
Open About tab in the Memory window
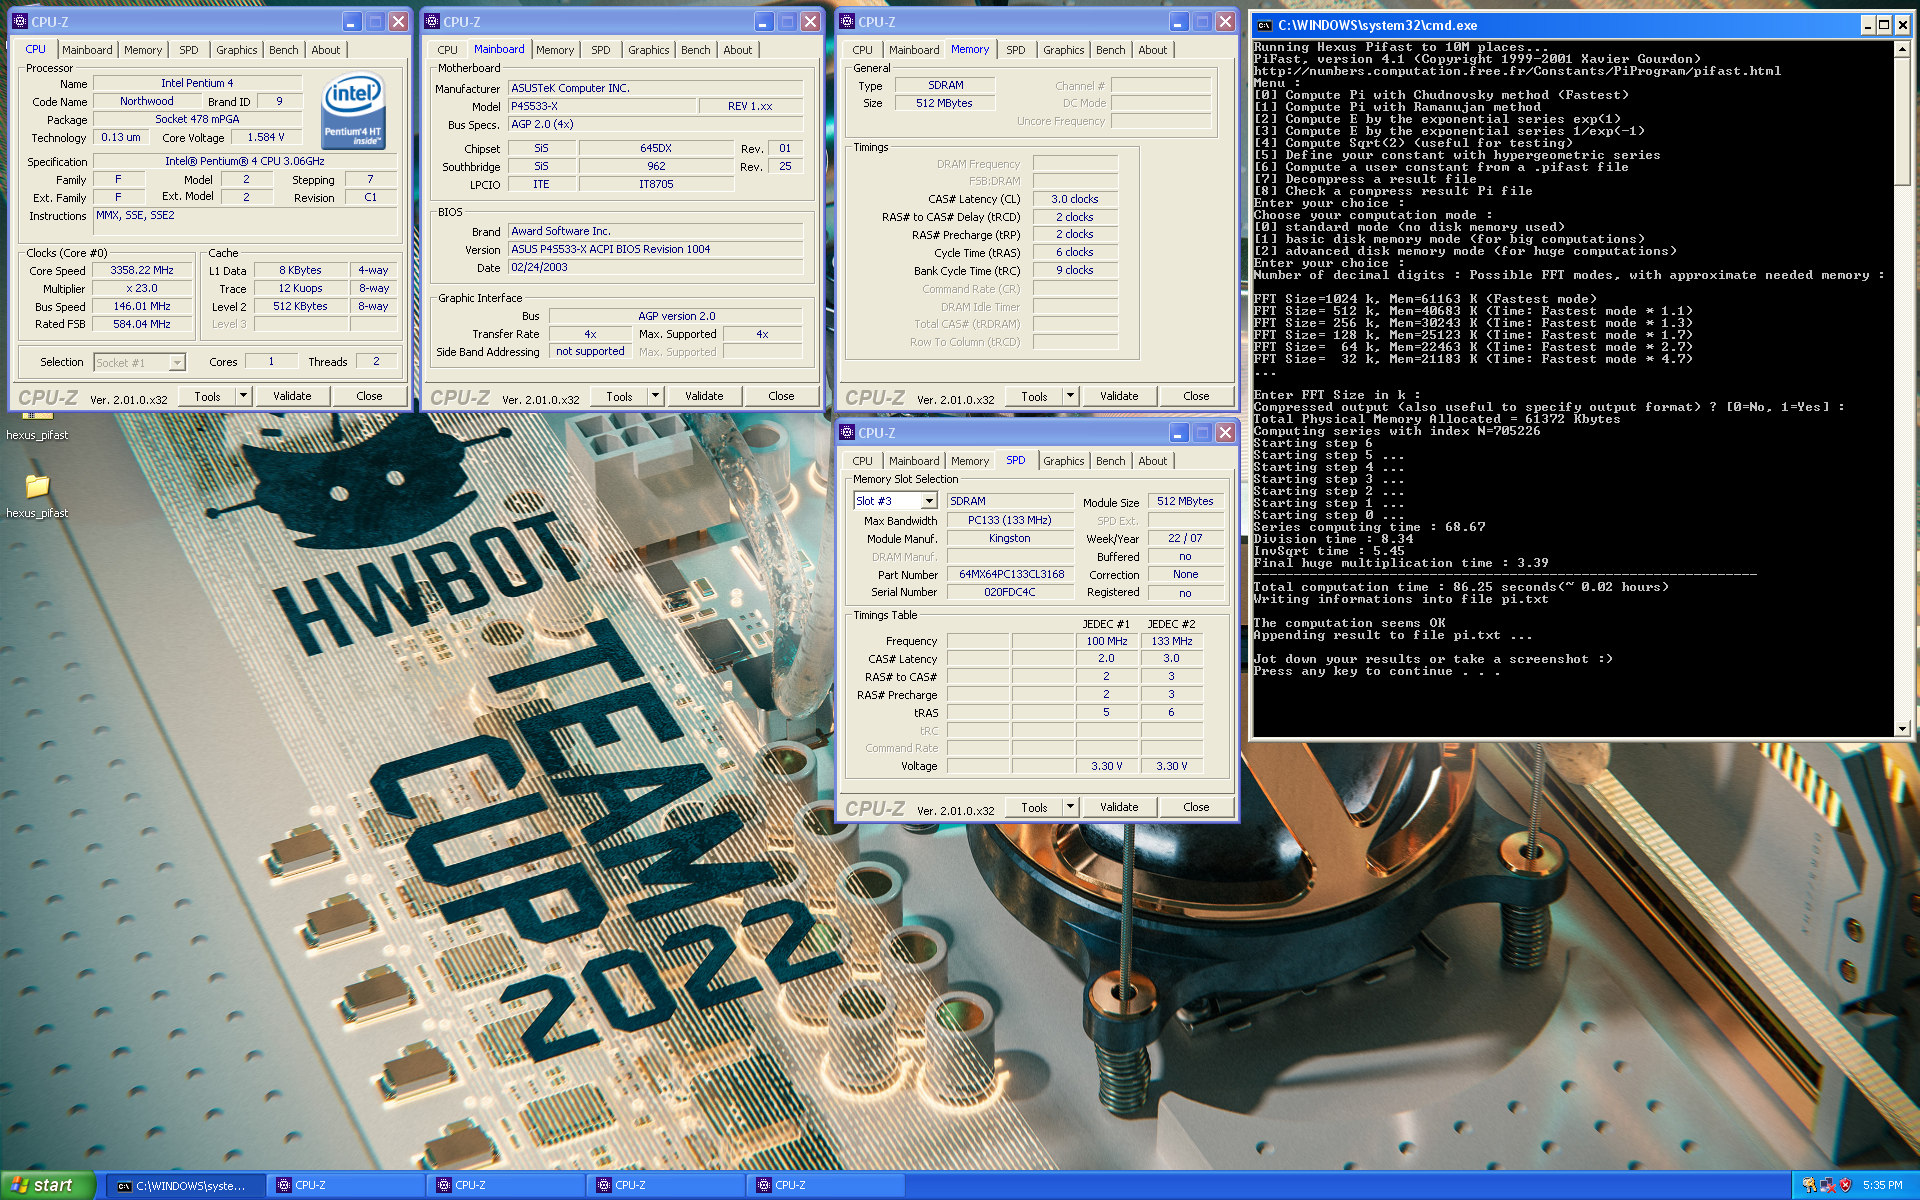(x=1152, y=50)
